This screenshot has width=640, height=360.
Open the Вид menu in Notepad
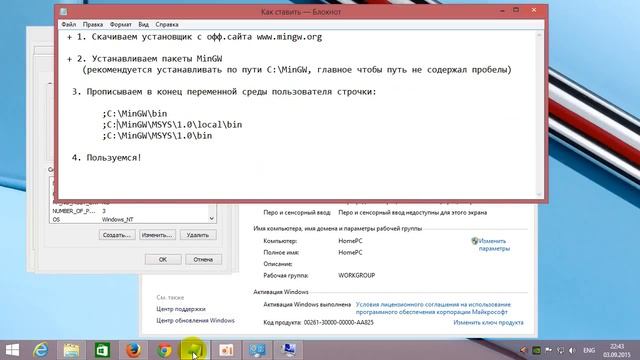[143, 24]
